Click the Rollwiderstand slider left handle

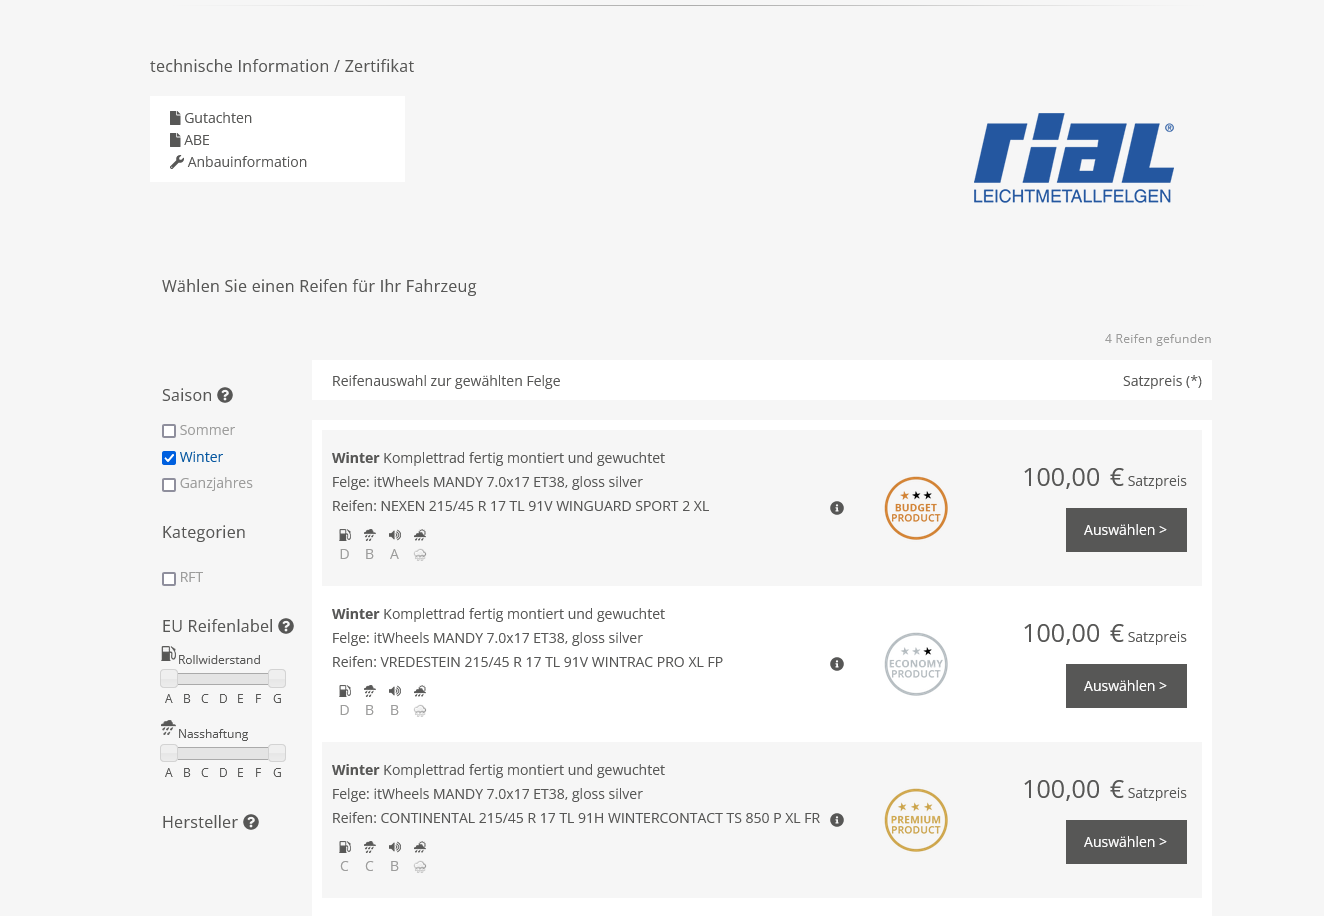(x=169, y=678)
